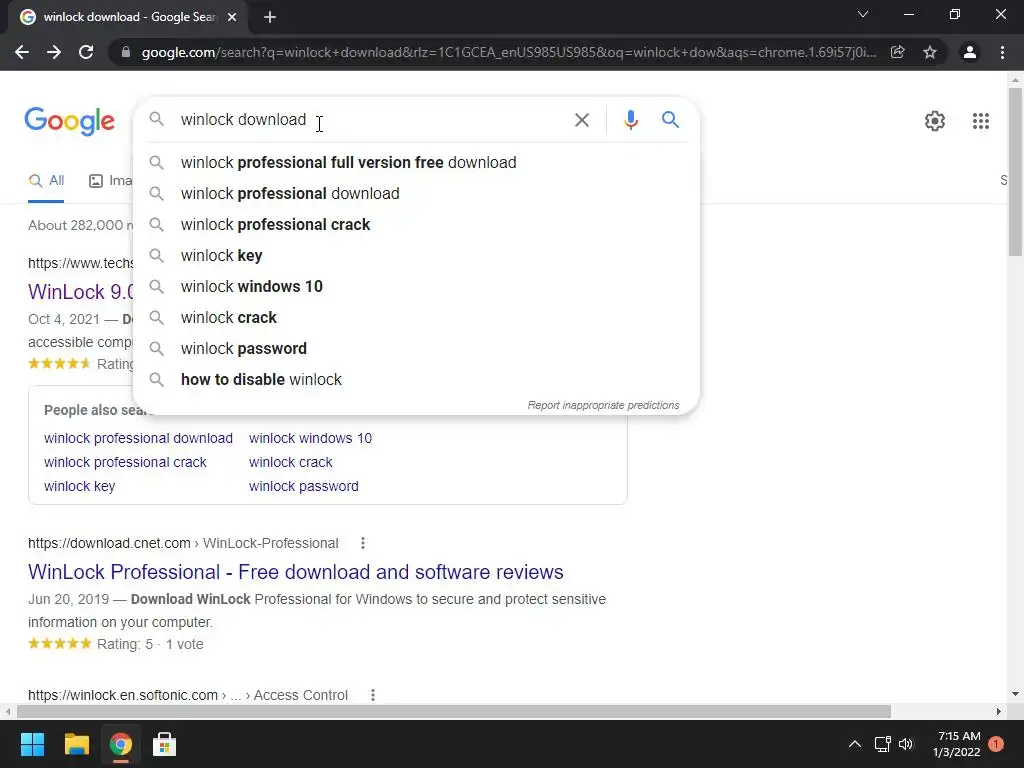Click 'Report inappropriate predictions' link

(603, 406)
